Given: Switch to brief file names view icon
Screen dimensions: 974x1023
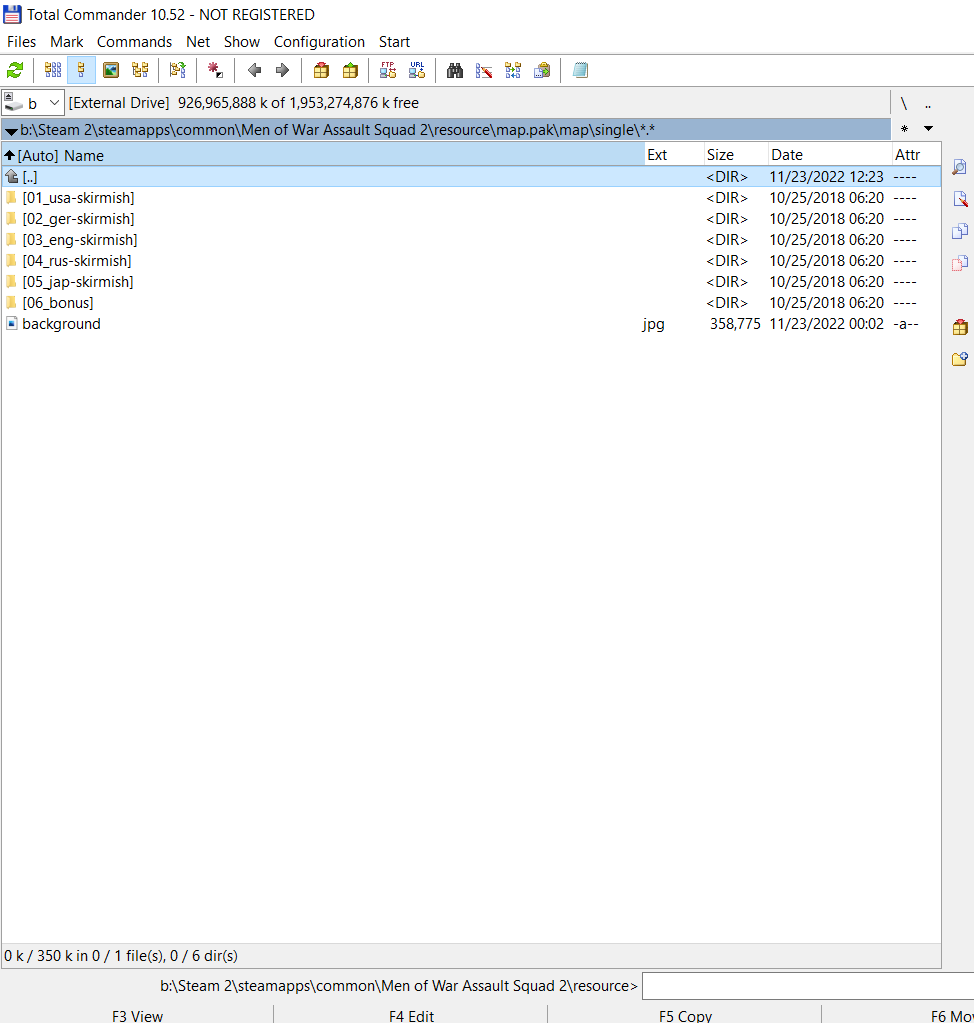Looking at the screenshot, I should tap(53, 70).
